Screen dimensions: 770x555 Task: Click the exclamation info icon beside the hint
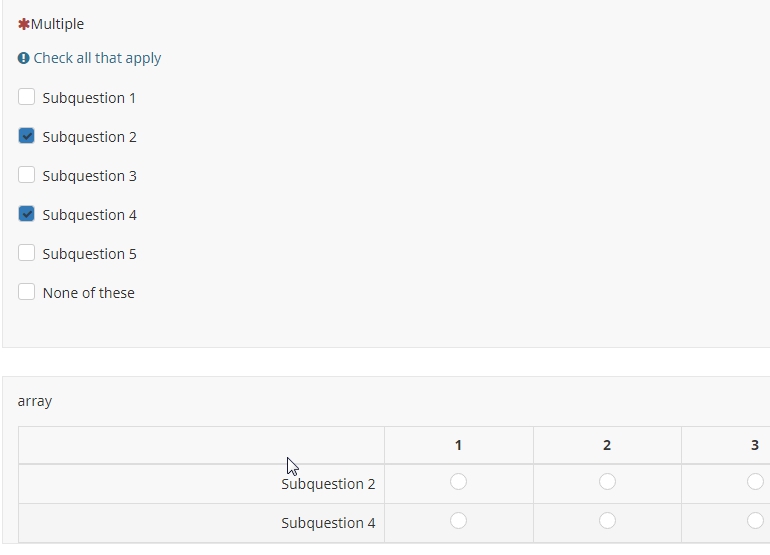tap(23, 58)
